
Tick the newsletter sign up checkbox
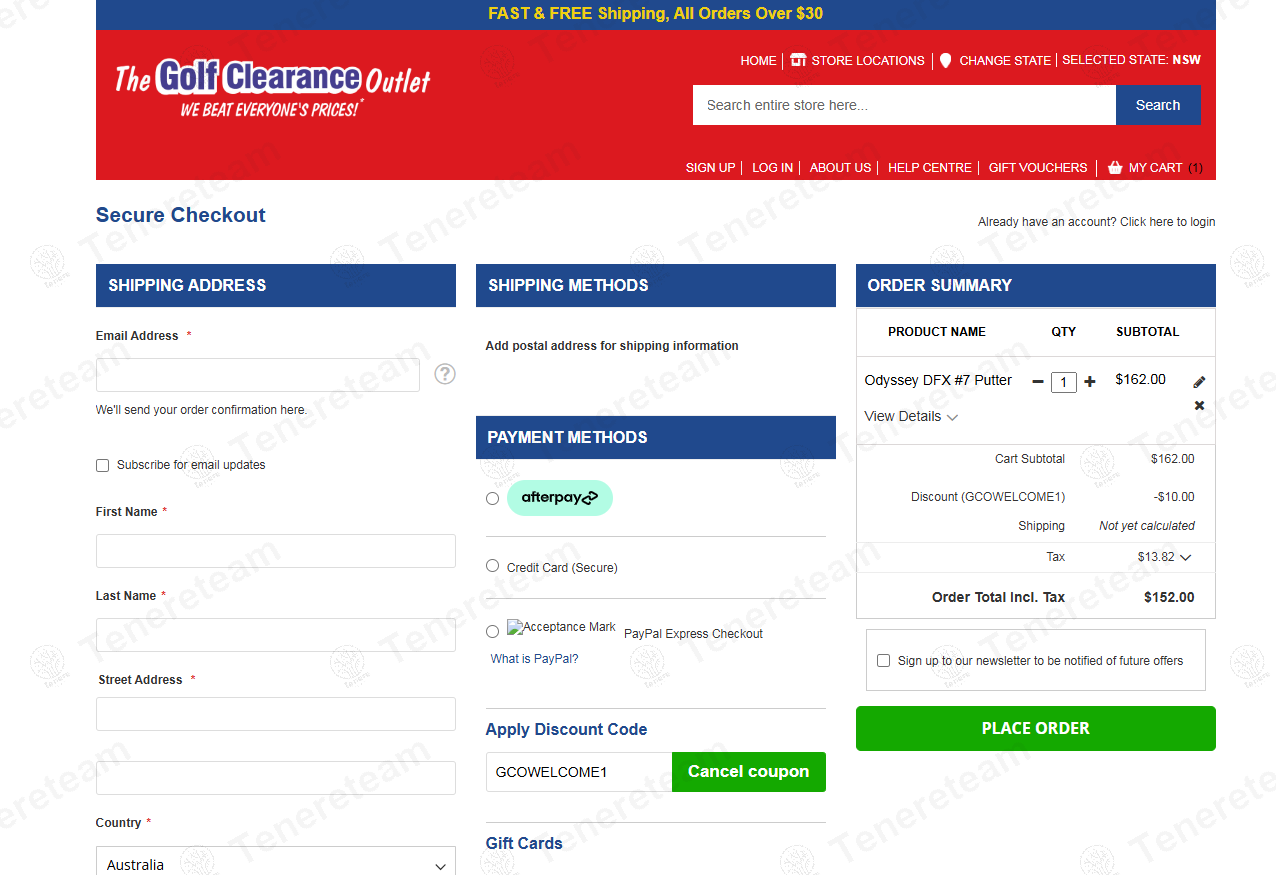[883, 661]
